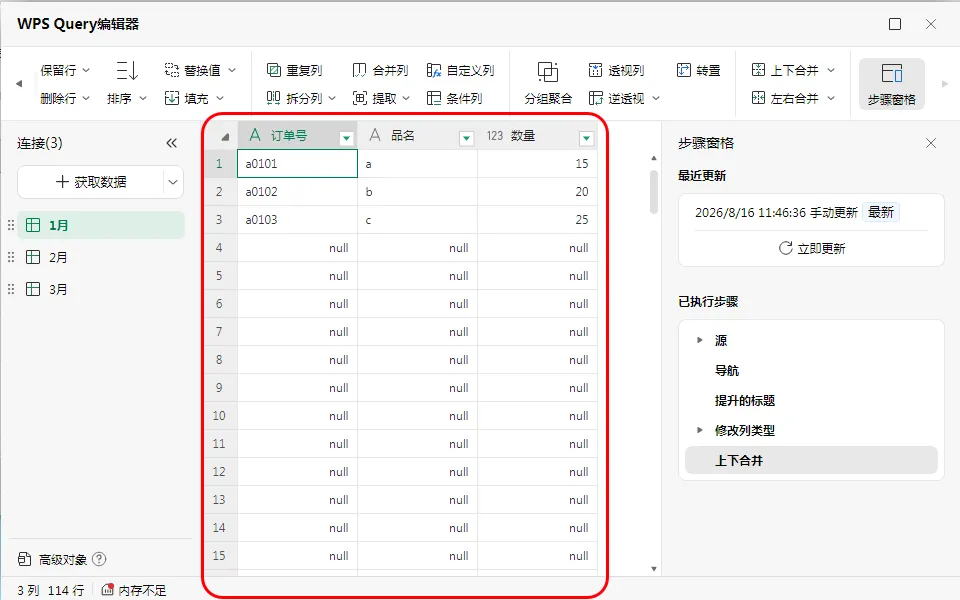Click the 左右合并 icon

[x=758, y=98]
